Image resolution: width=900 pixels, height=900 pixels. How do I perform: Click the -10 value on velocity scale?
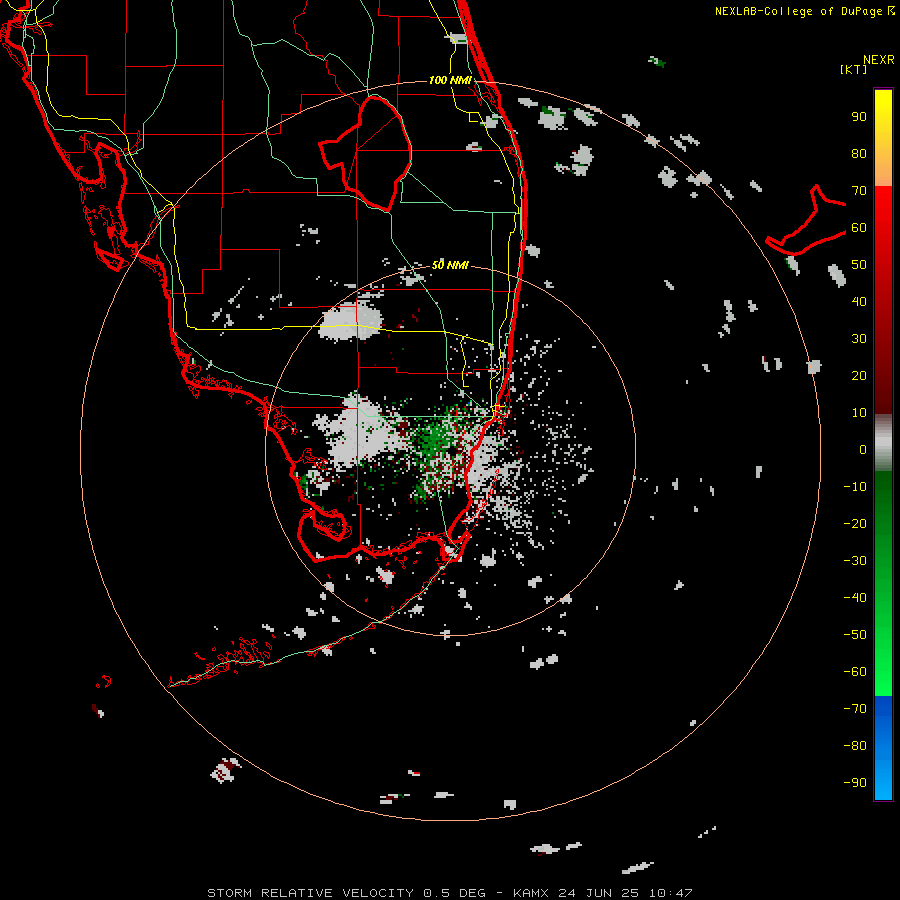pyautogui.click(x=855, y=487)
